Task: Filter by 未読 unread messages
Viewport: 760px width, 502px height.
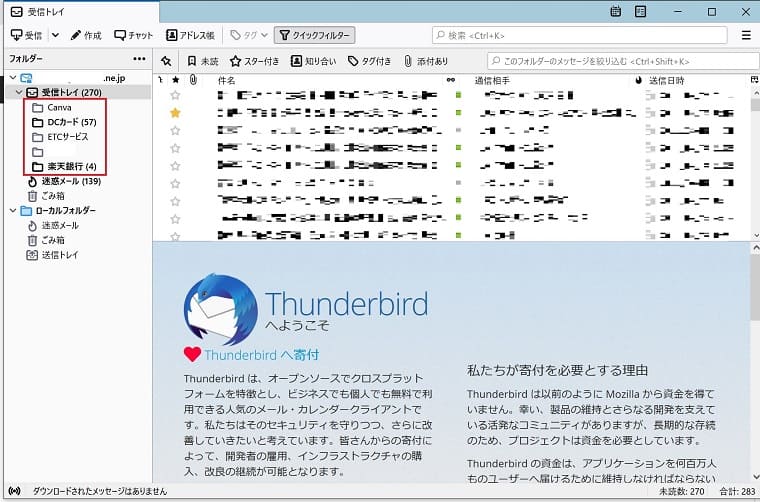Action: [203, 61]
